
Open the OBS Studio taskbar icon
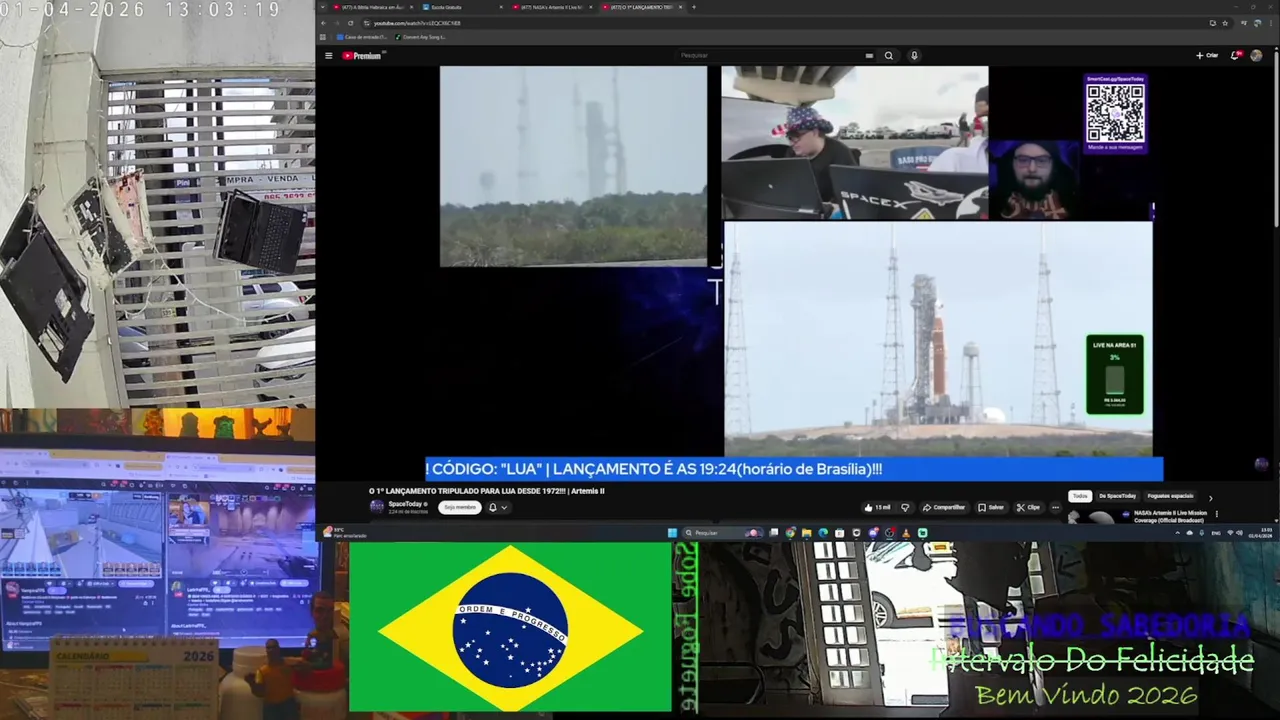tap(889, 533)
